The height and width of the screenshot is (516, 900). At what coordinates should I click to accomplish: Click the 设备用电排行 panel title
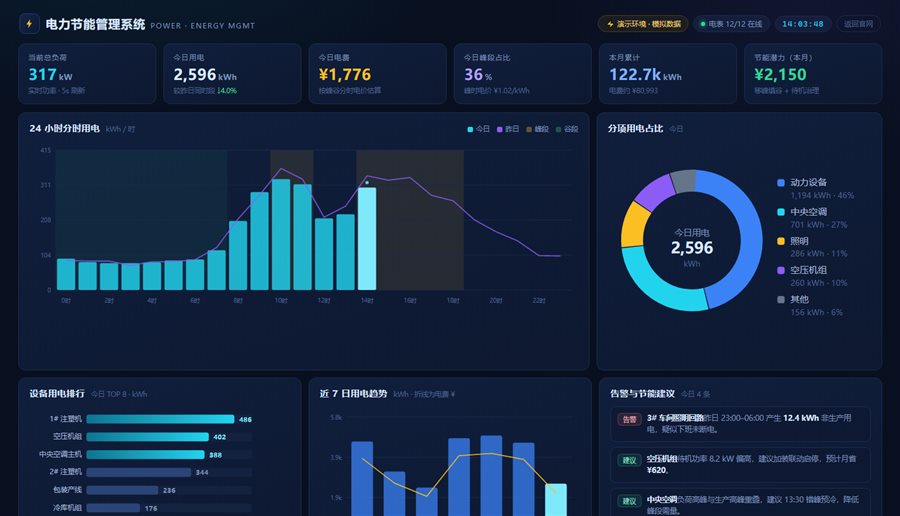57,394
